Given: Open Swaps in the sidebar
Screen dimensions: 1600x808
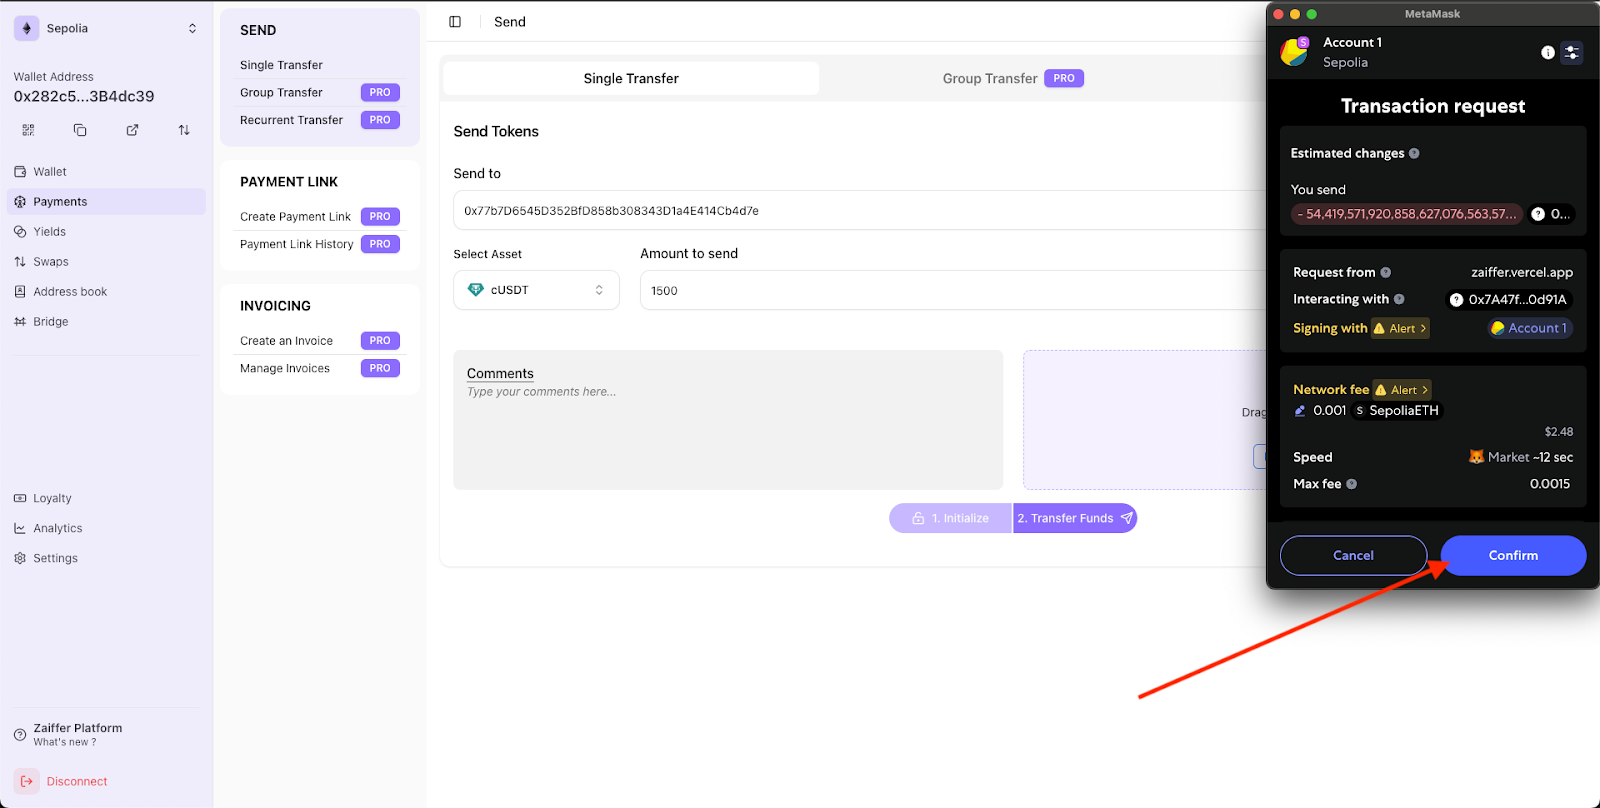Looking at the screenshot, I should pyautogui.click(x=106, y=262).
